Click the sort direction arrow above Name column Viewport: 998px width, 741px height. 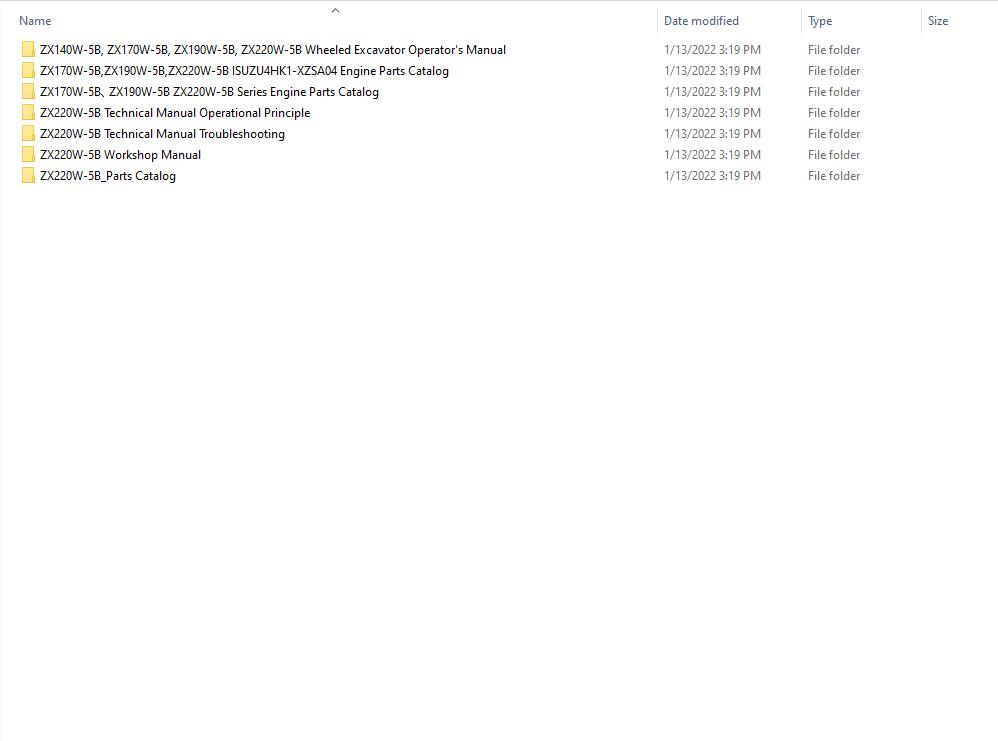(335, 10)
